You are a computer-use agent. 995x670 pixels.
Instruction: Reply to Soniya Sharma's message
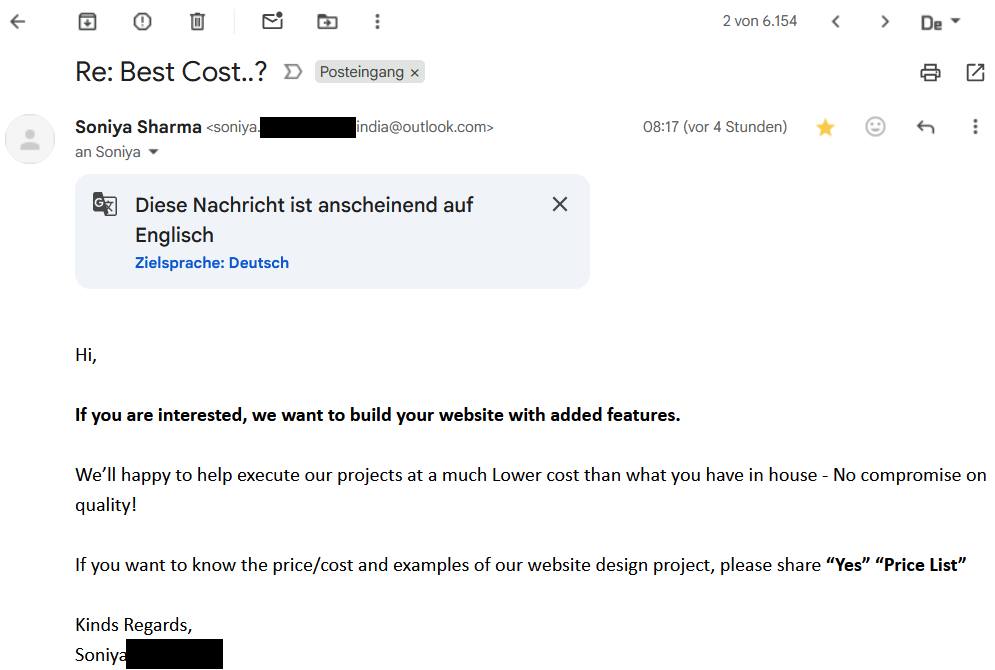[925, 127]
